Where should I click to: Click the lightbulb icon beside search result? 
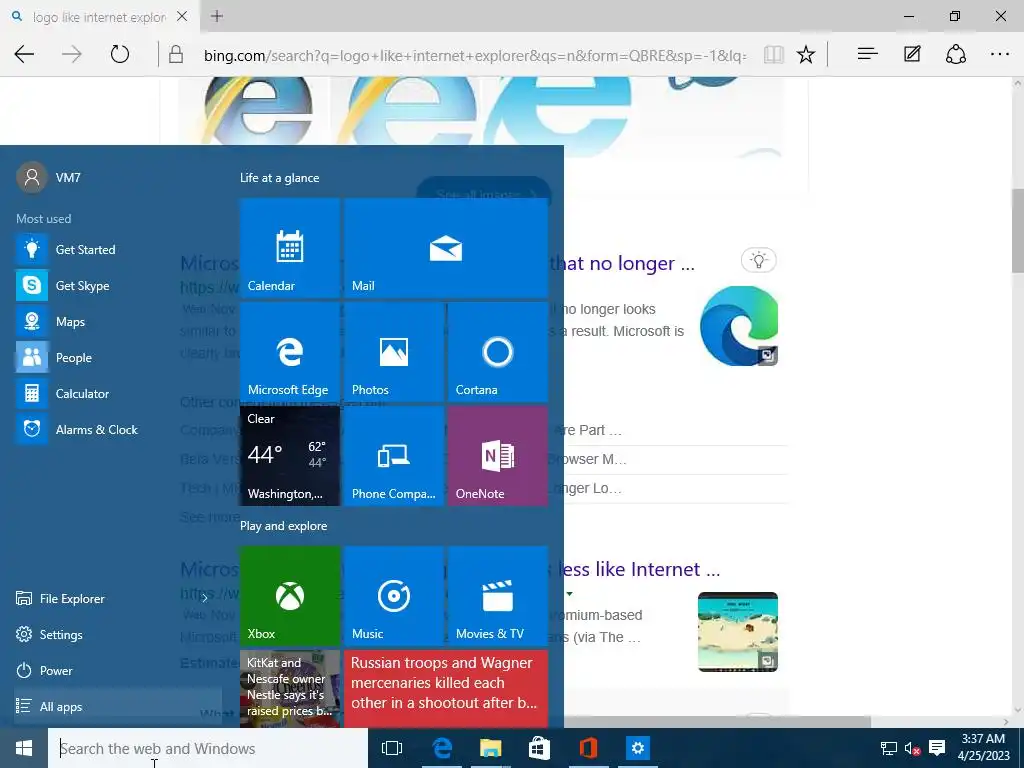click(x=758, y=260)
